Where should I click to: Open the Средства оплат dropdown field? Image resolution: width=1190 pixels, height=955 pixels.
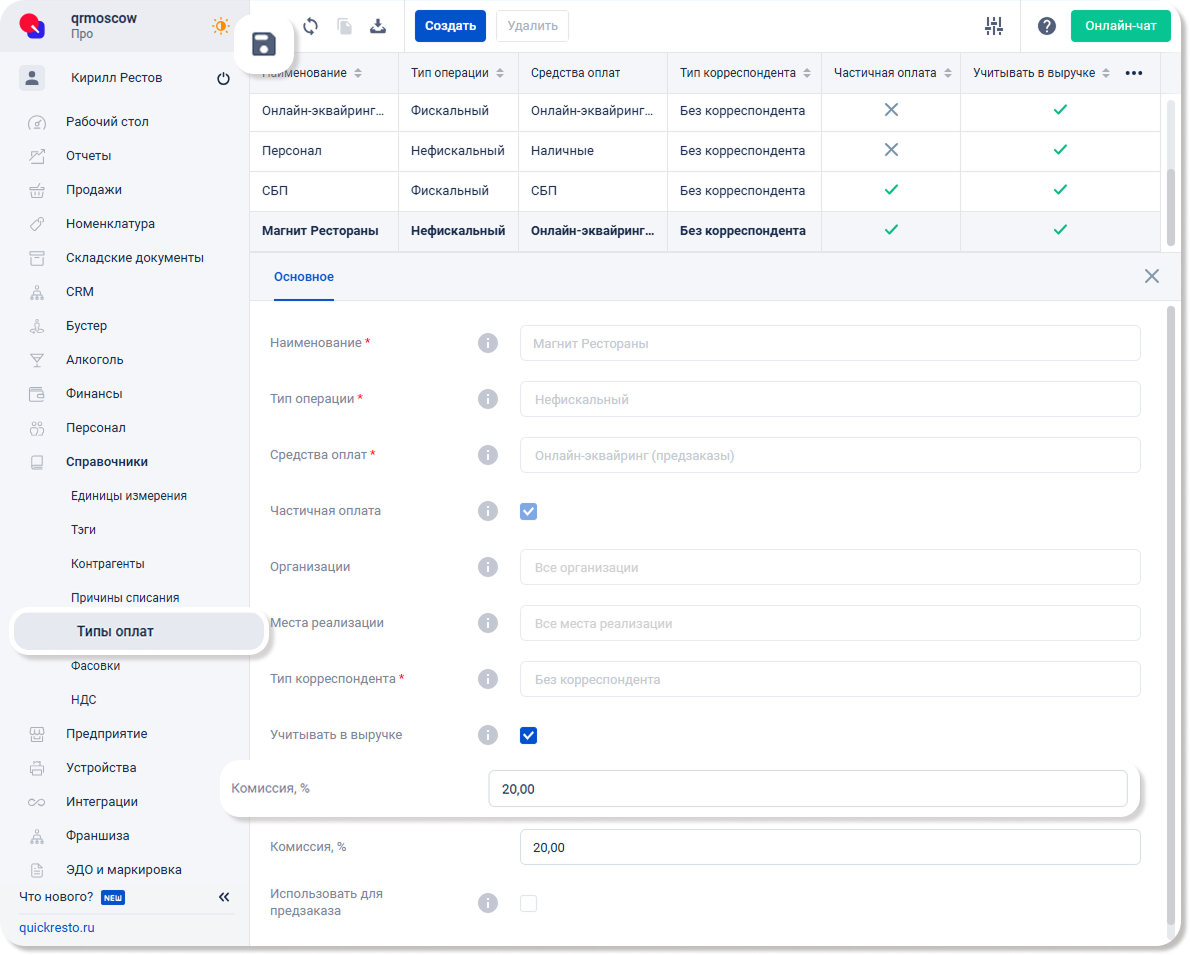pos(830,455)
